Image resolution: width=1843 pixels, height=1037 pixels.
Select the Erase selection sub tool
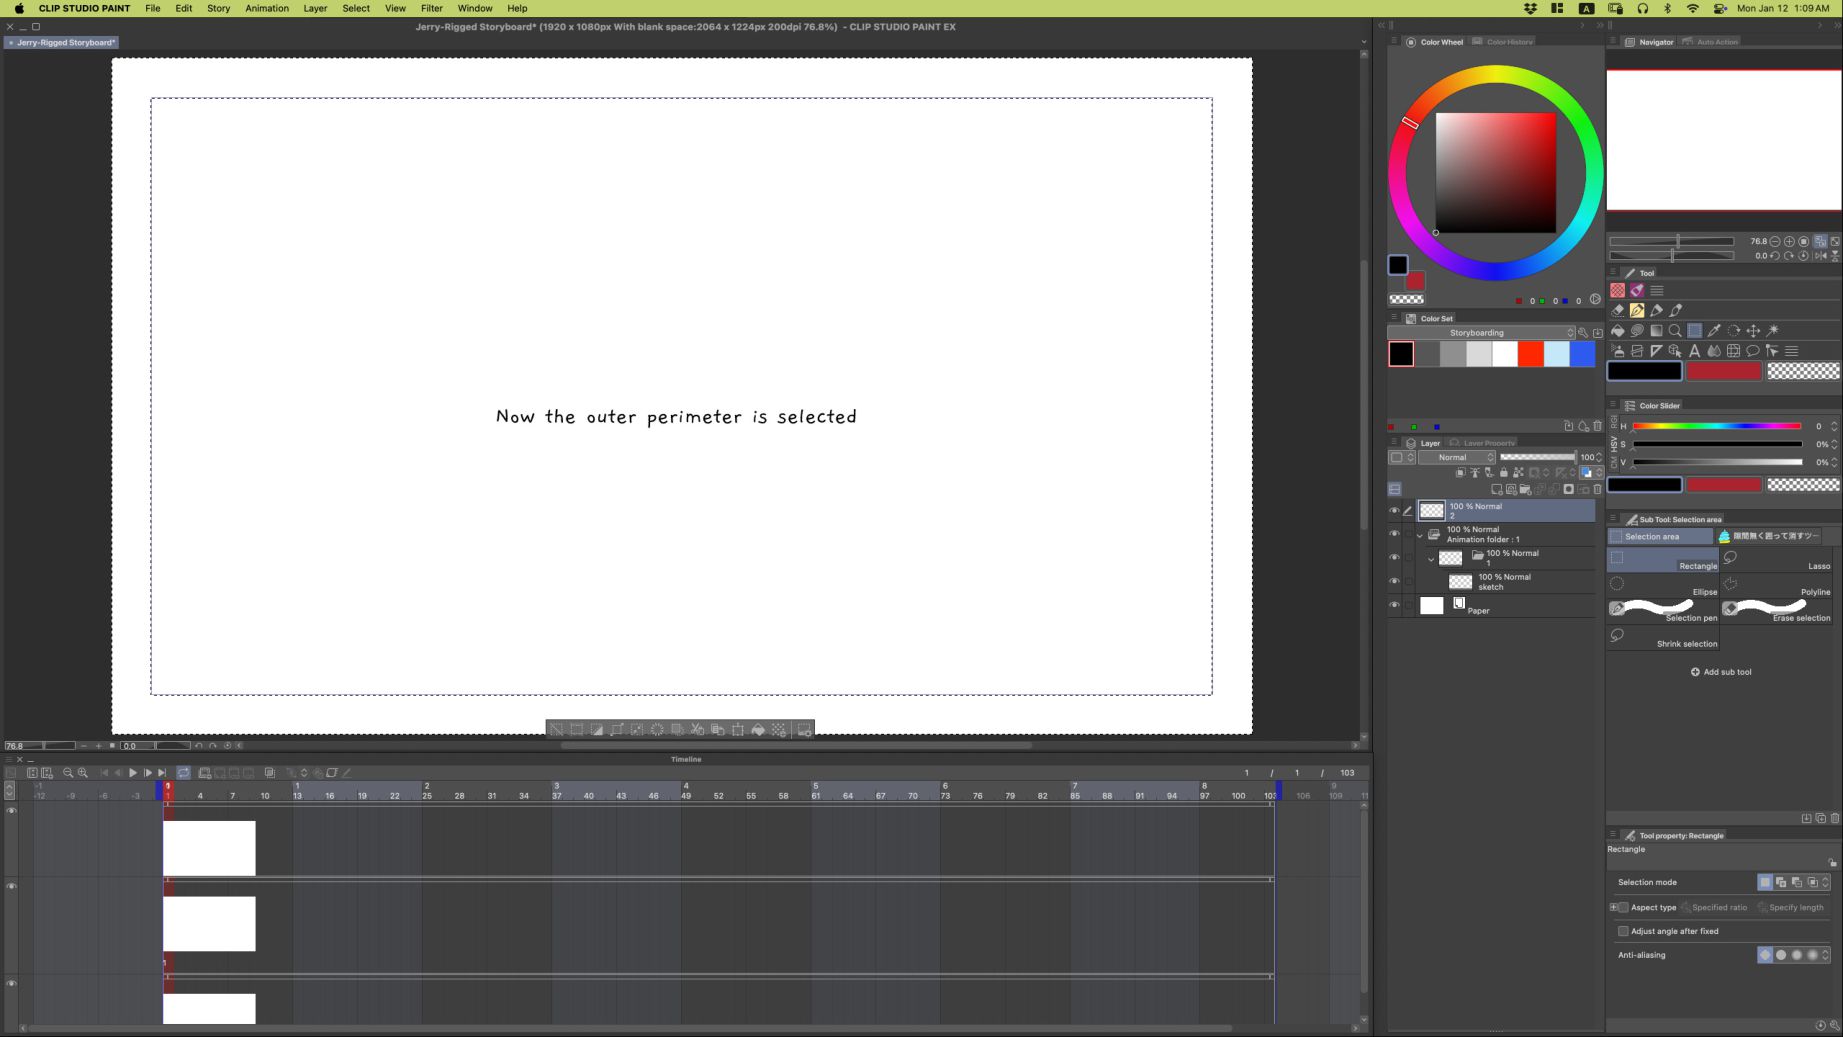click(1776, 612)
